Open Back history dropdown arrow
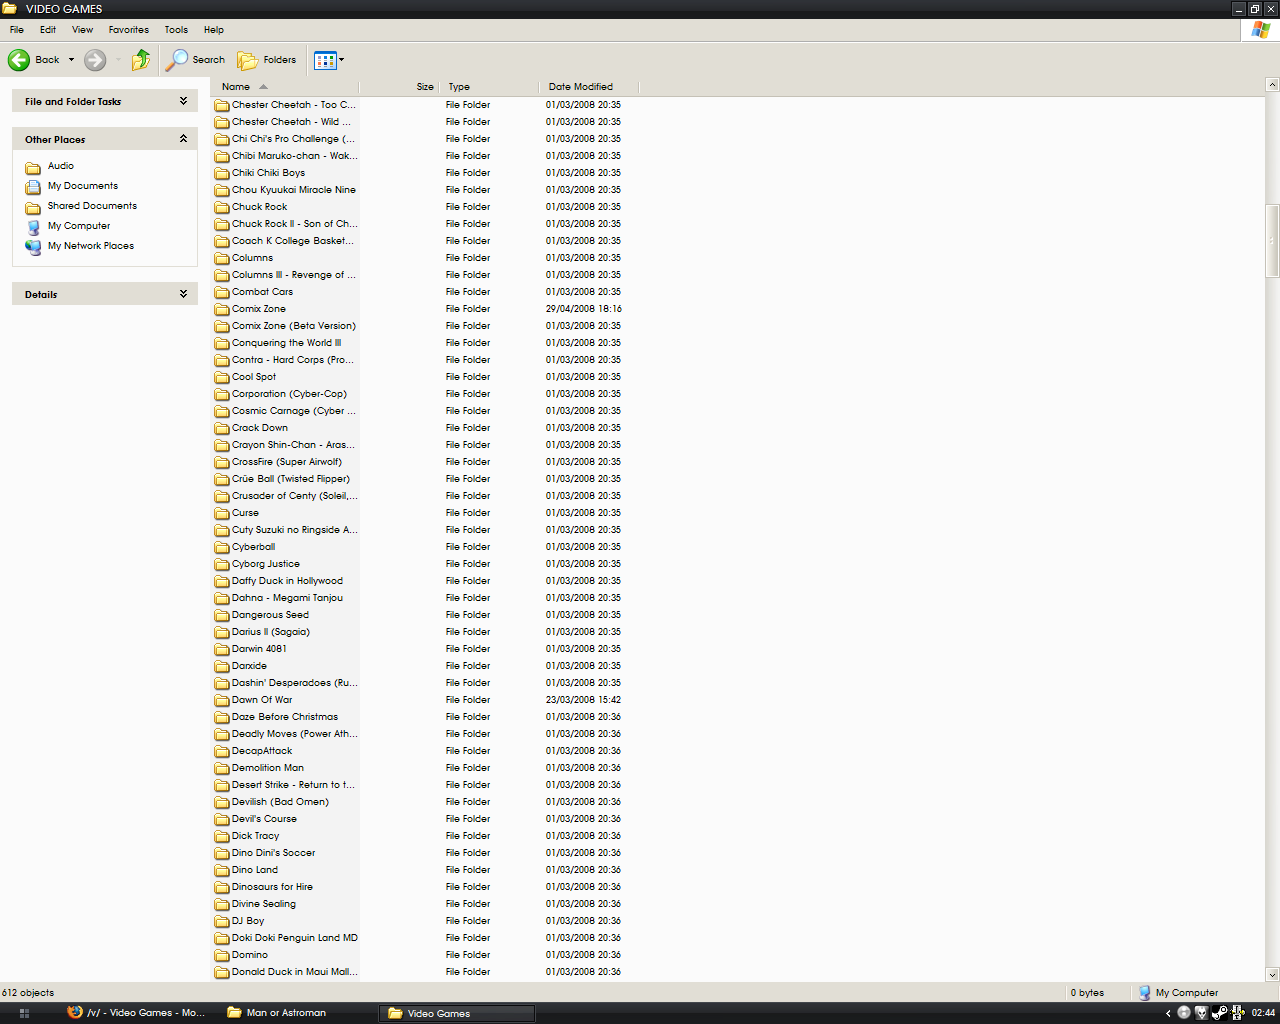 71,60
